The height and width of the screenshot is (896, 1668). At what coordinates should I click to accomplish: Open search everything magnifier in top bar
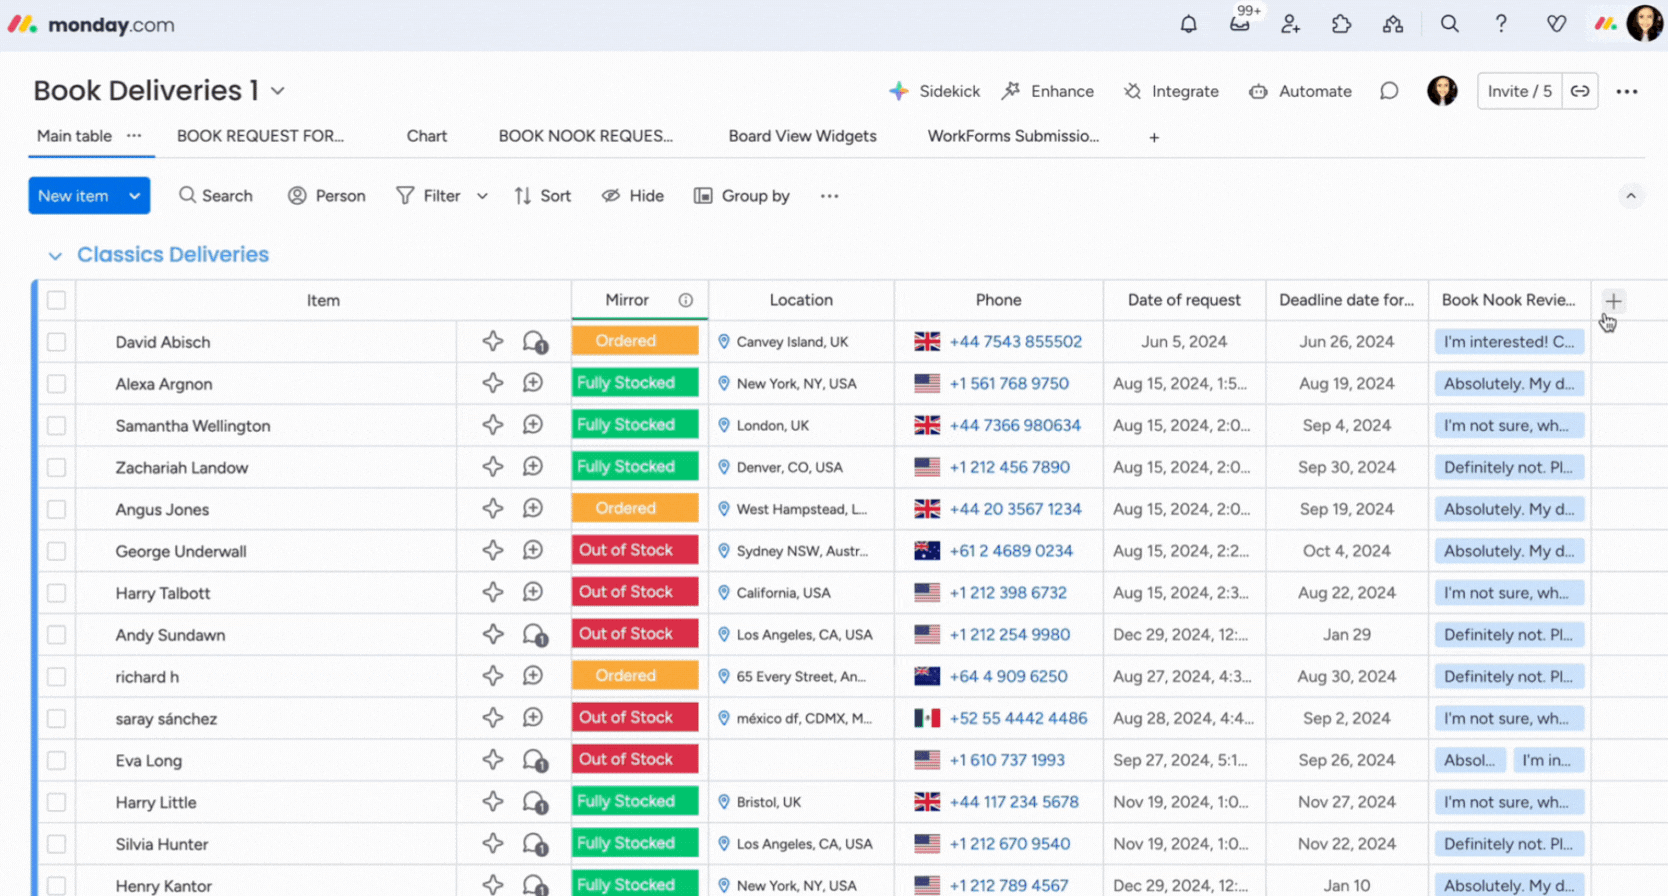pyautogui.click(x=1449, y=24)
